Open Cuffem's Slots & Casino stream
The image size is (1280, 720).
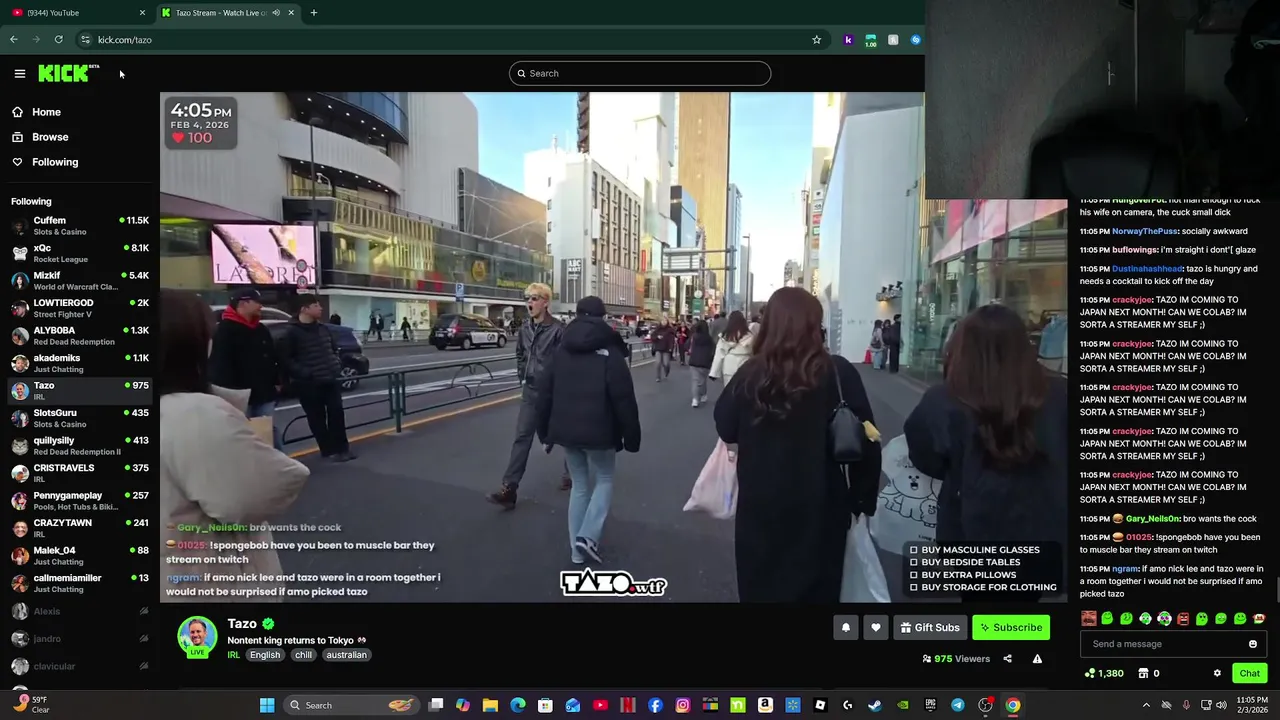coord(80,226)
